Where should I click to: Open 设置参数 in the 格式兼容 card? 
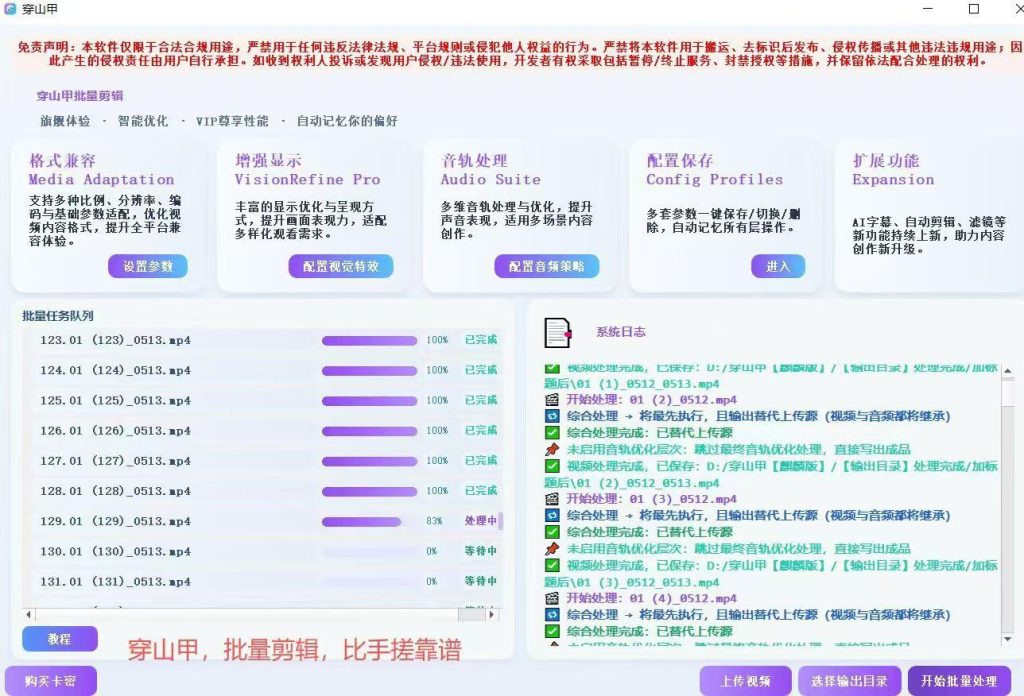coord(148,266)
